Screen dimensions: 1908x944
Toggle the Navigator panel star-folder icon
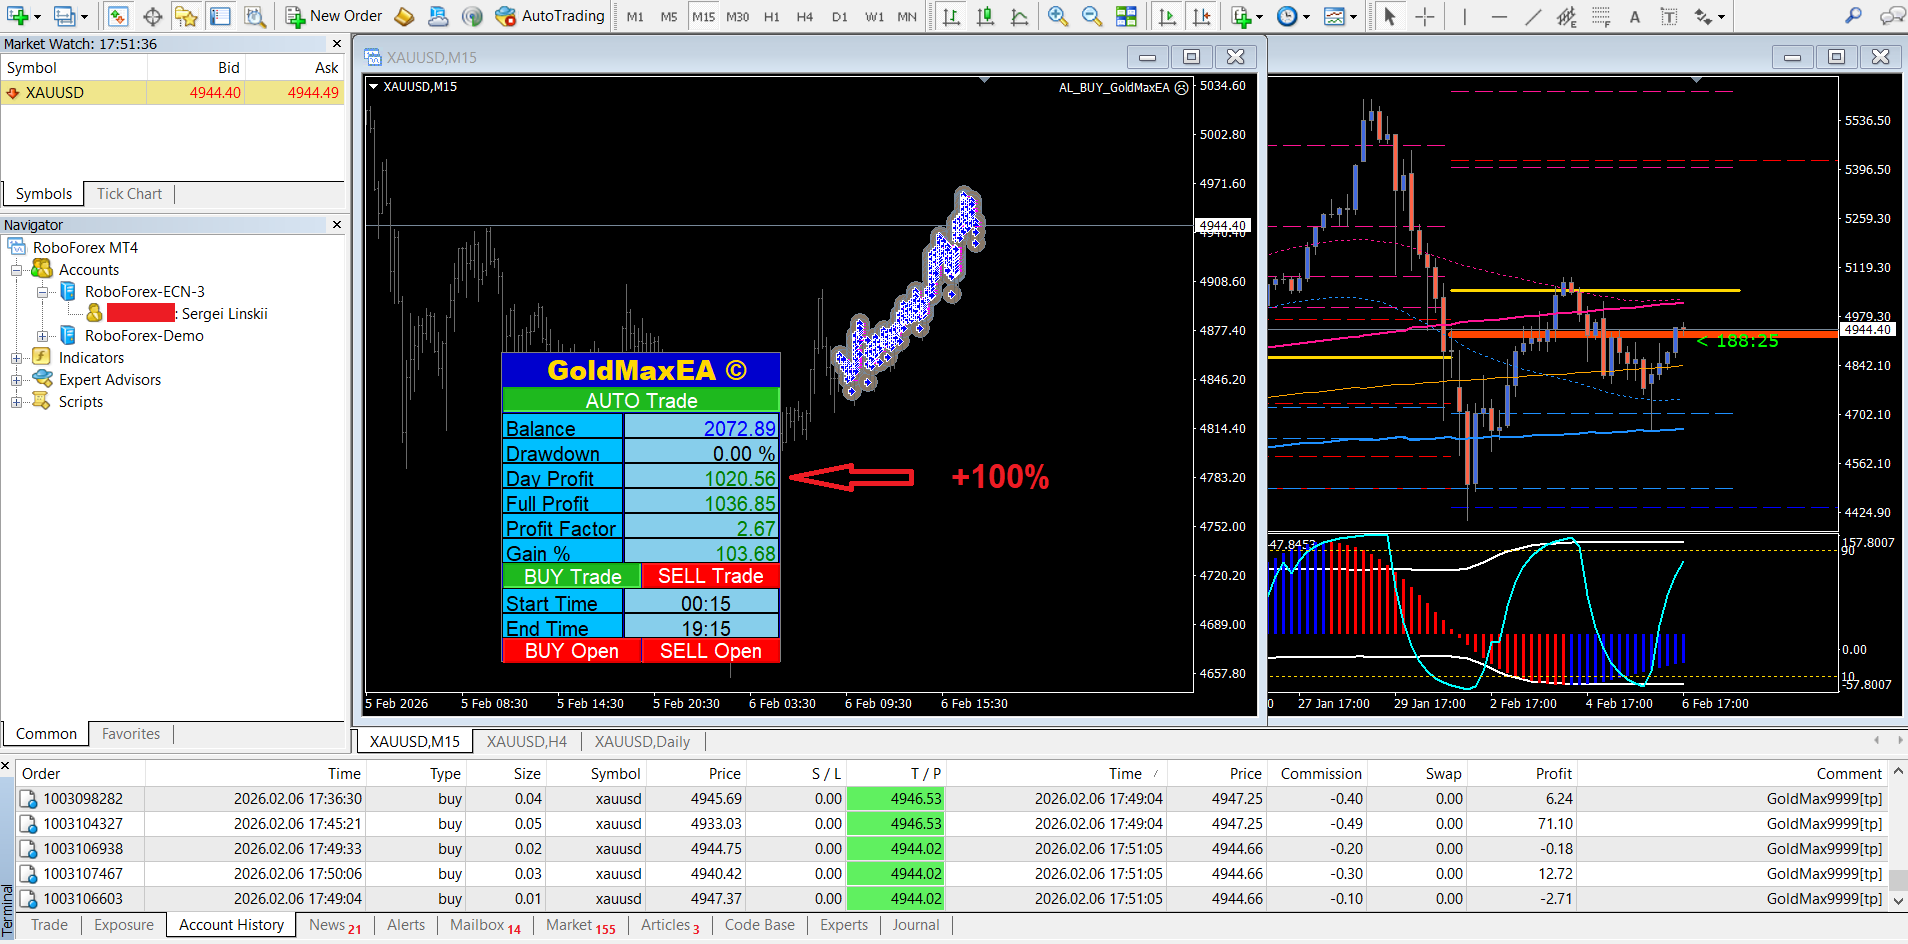[x=186, y=16]
